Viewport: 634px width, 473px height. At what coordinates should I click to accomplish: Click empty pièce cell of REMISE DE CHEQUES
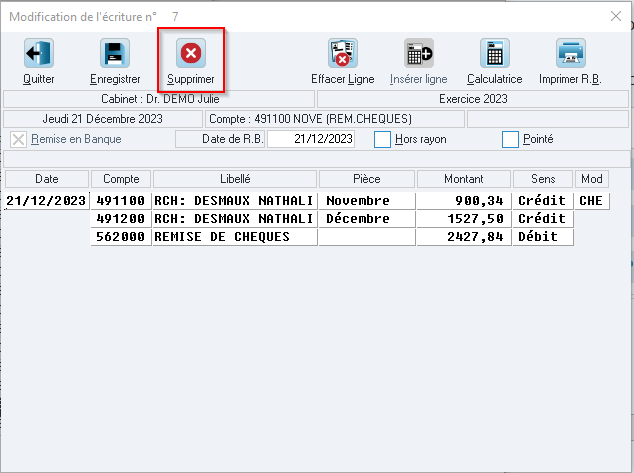pyautogui.click(x=367, y=237)
